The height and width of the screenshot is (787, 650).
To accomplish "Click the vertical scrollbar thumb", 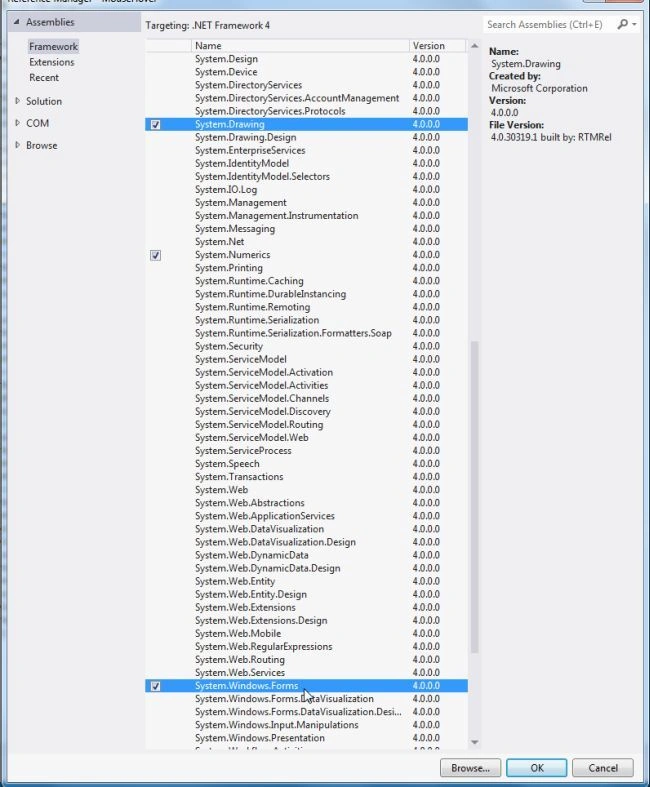I will pos(474,497).
